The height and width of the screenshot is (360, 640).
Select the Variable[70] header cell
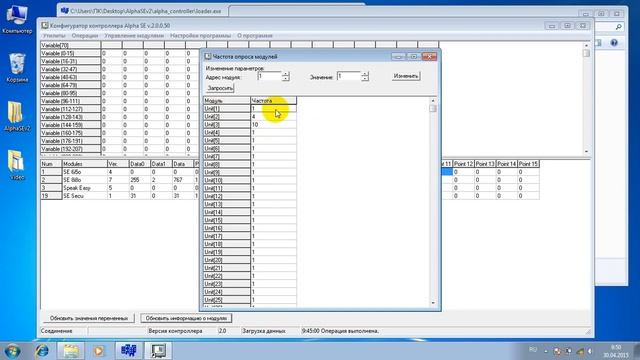[70, 45]
